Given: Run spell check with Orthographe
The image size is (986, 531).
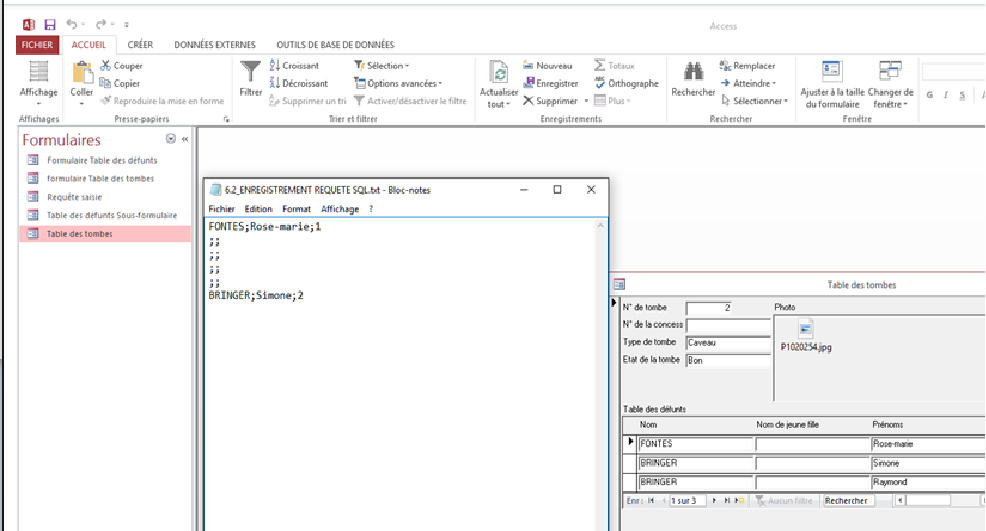Looking at the screenshot, I should (x=626, y=83).
